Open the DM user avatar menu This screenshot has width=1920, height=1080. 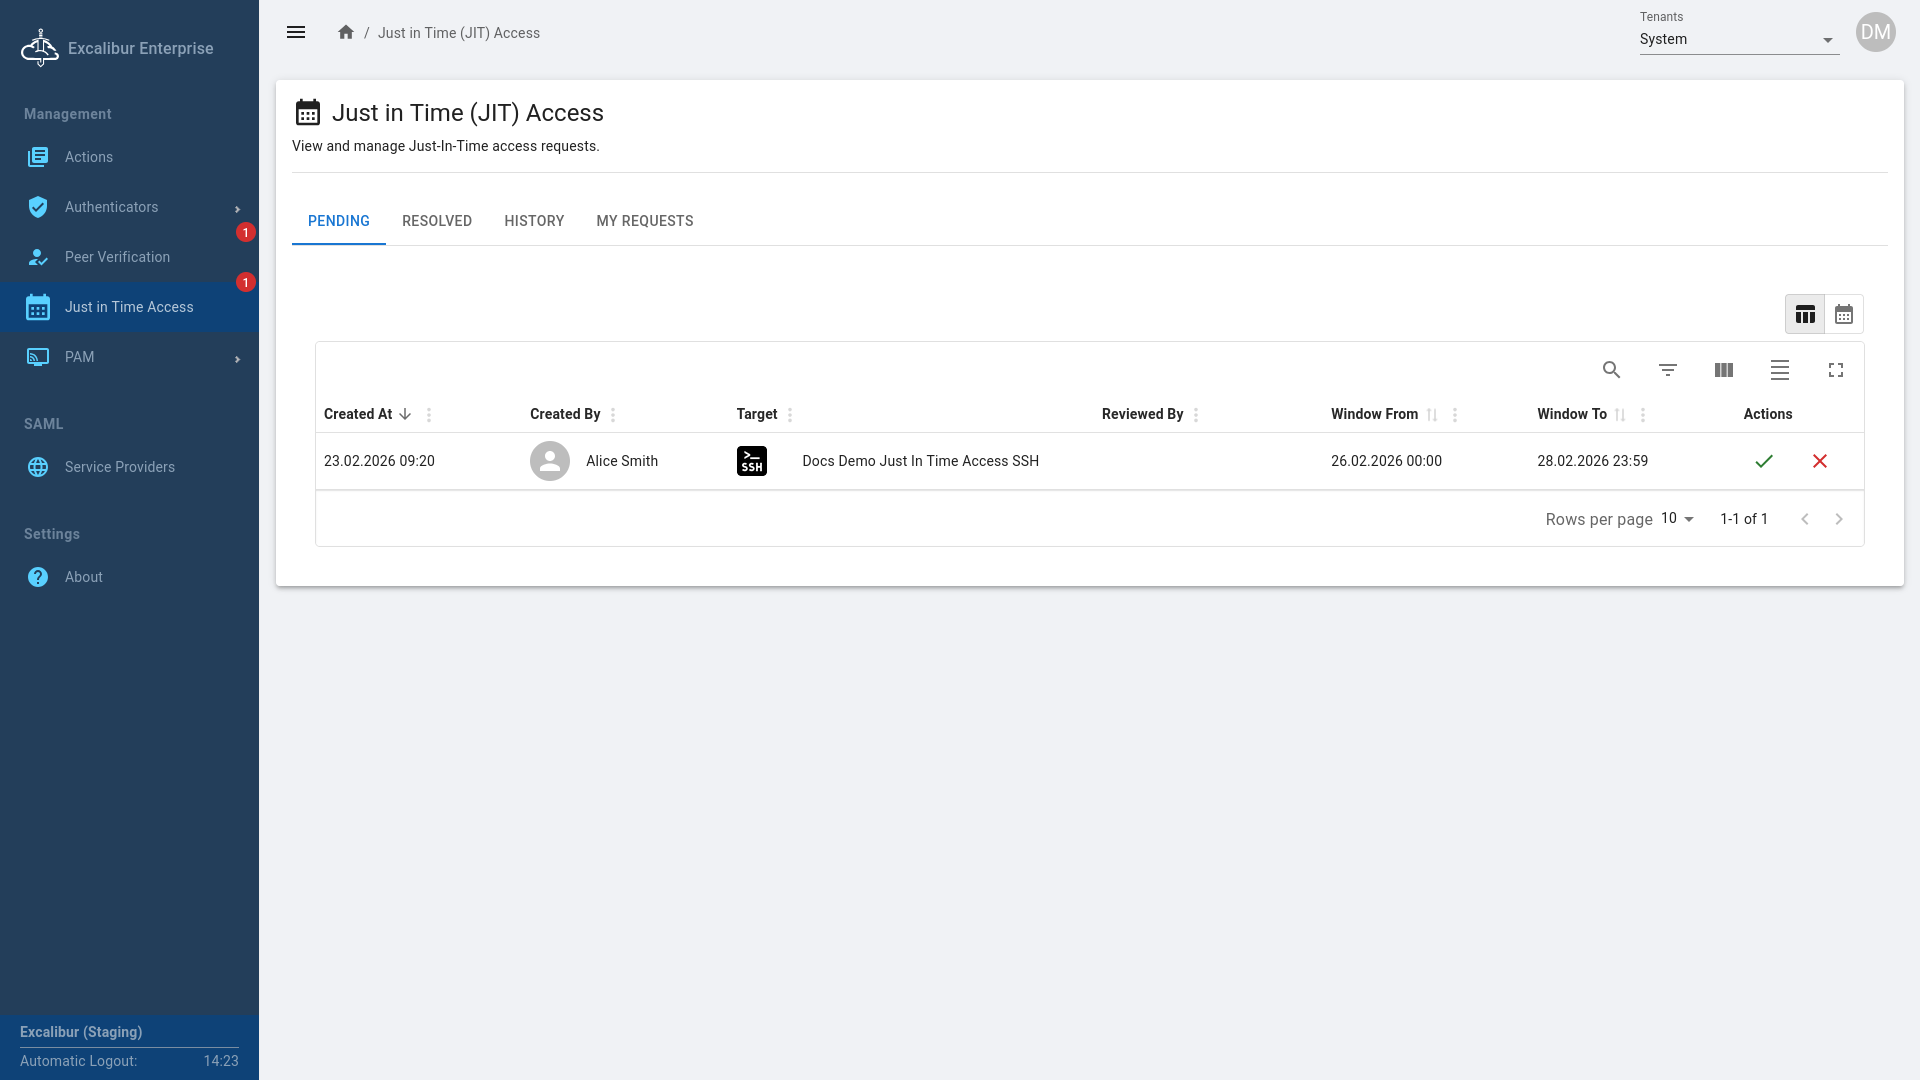coord(1875,33)
